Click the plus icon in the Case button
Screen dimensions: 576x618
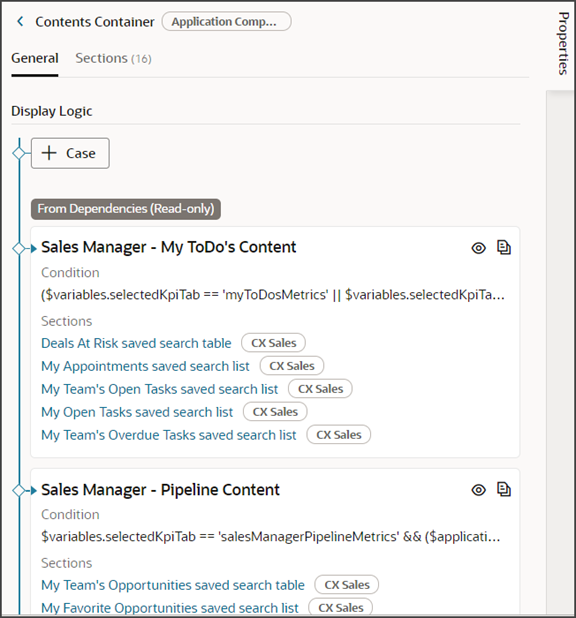pos(49,153)
